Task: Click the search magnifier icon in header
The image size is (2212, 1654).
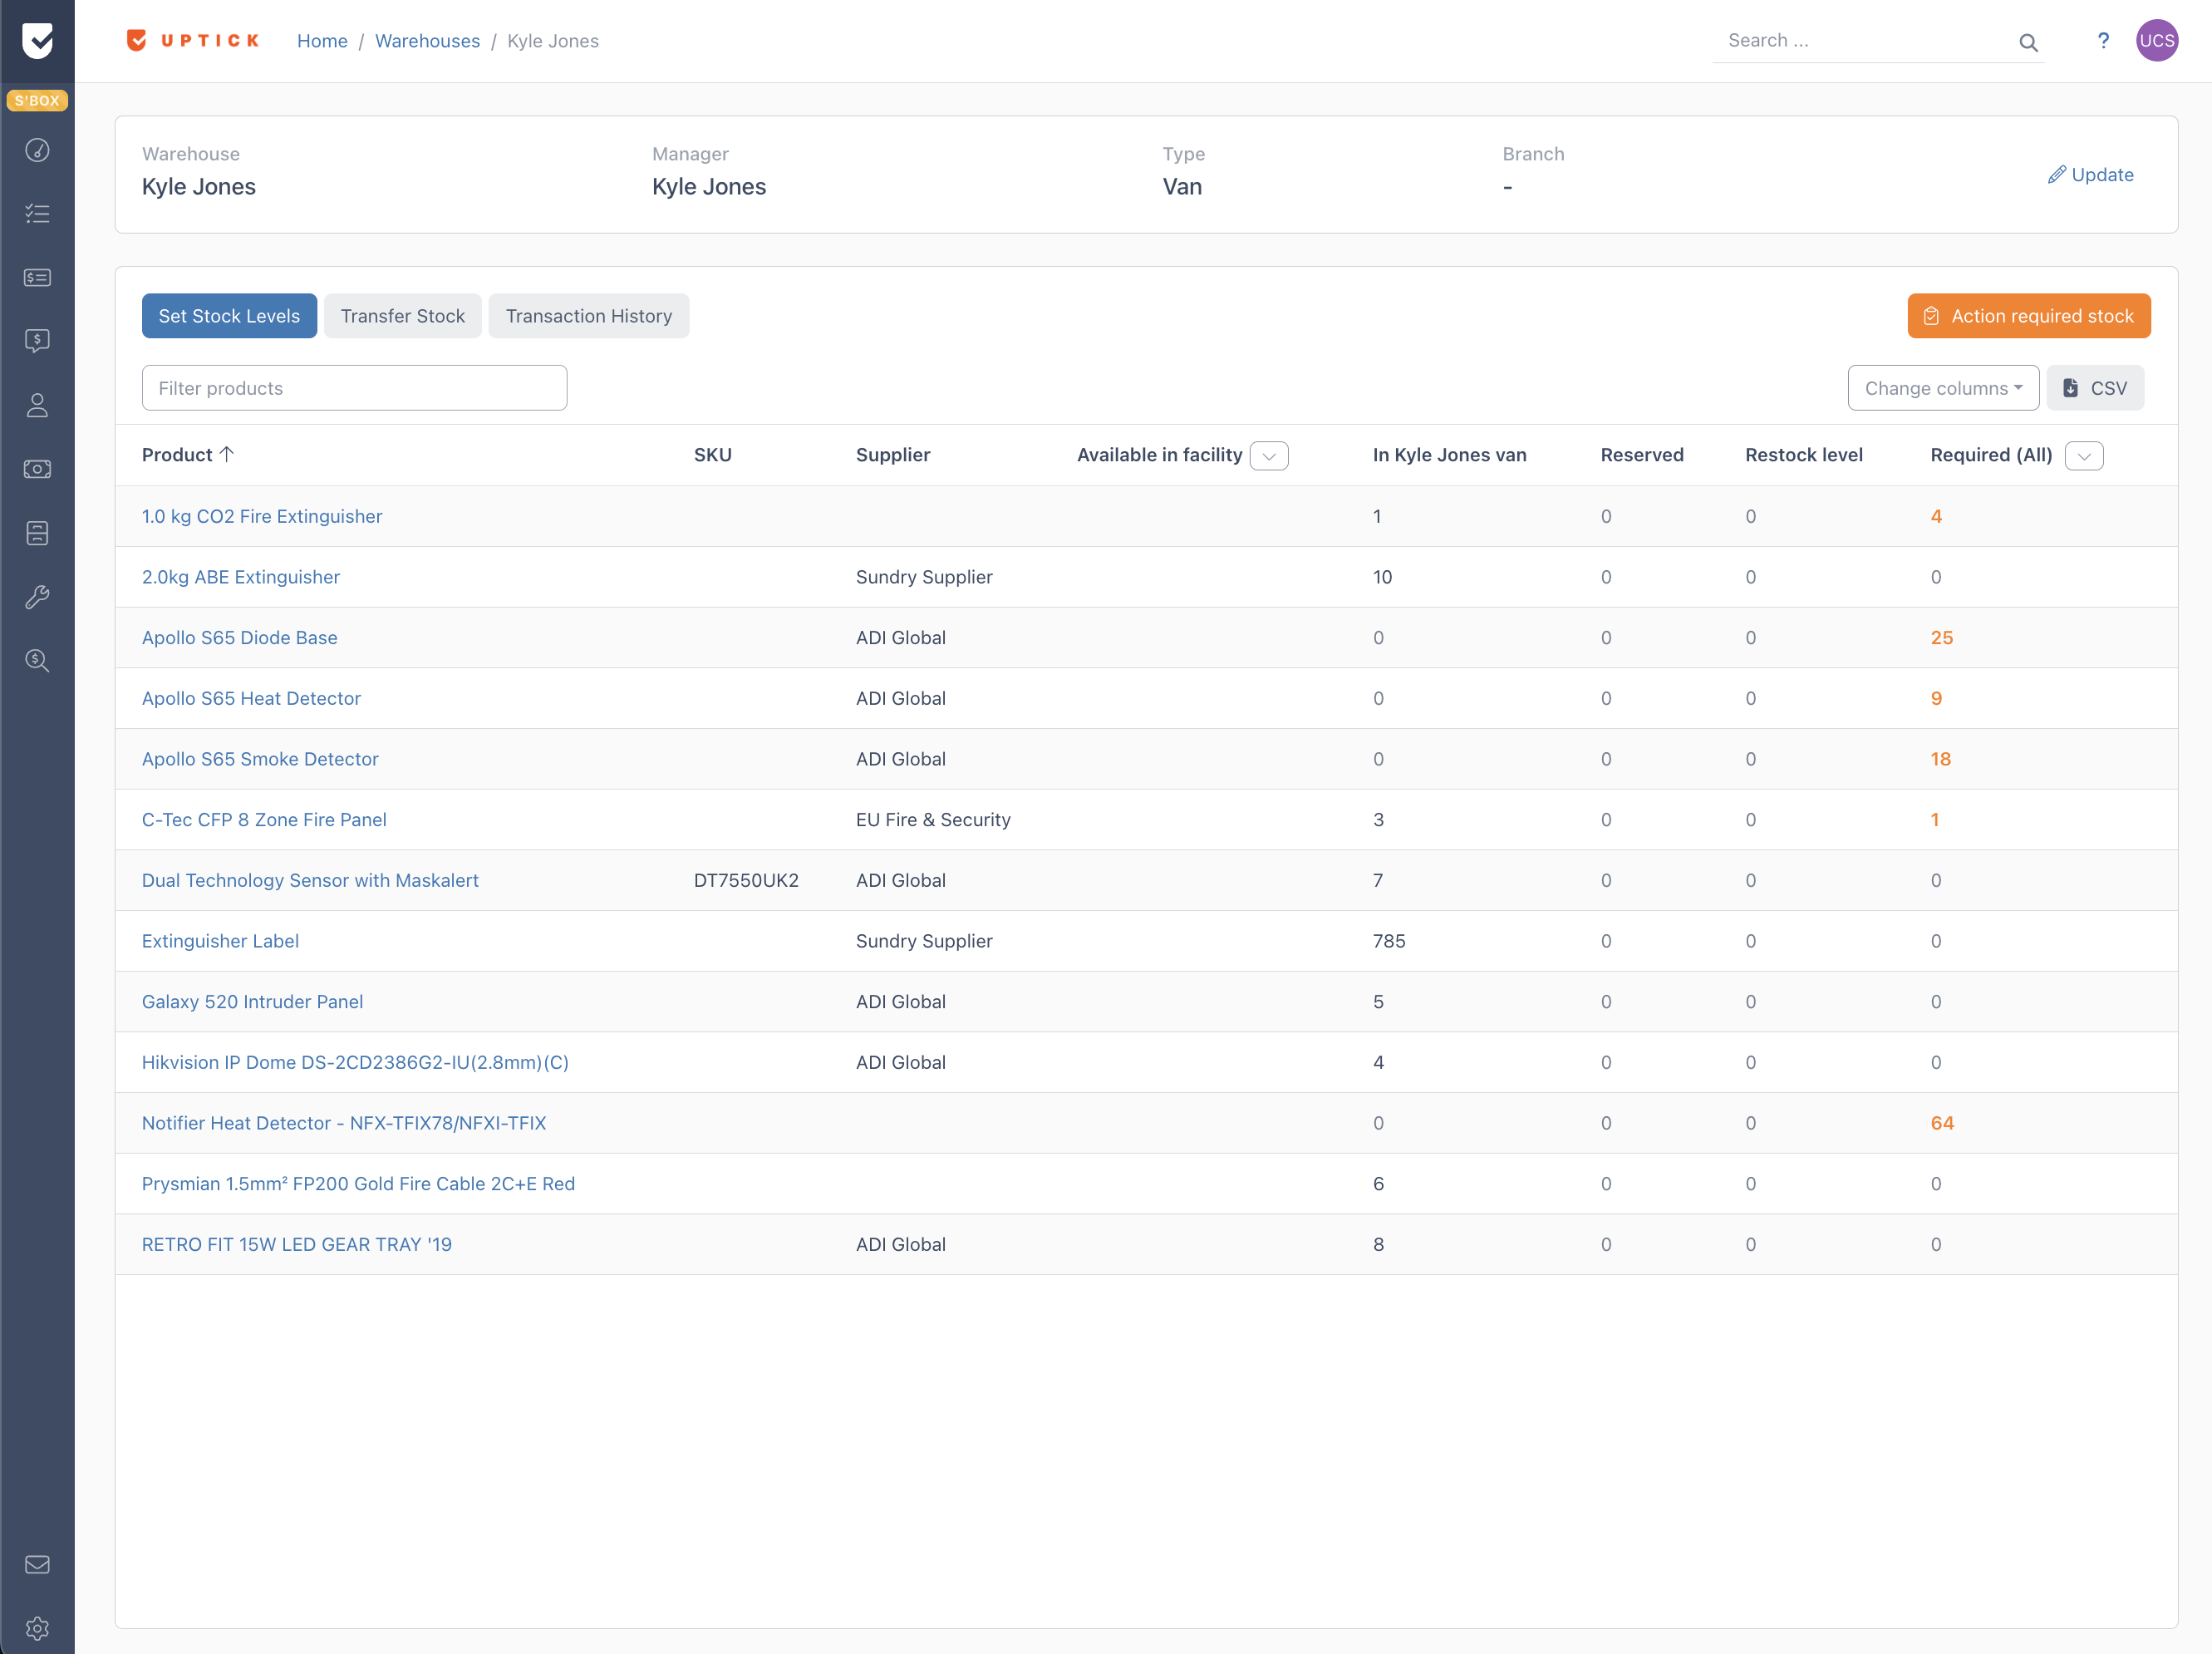Action: [2028, 42]
